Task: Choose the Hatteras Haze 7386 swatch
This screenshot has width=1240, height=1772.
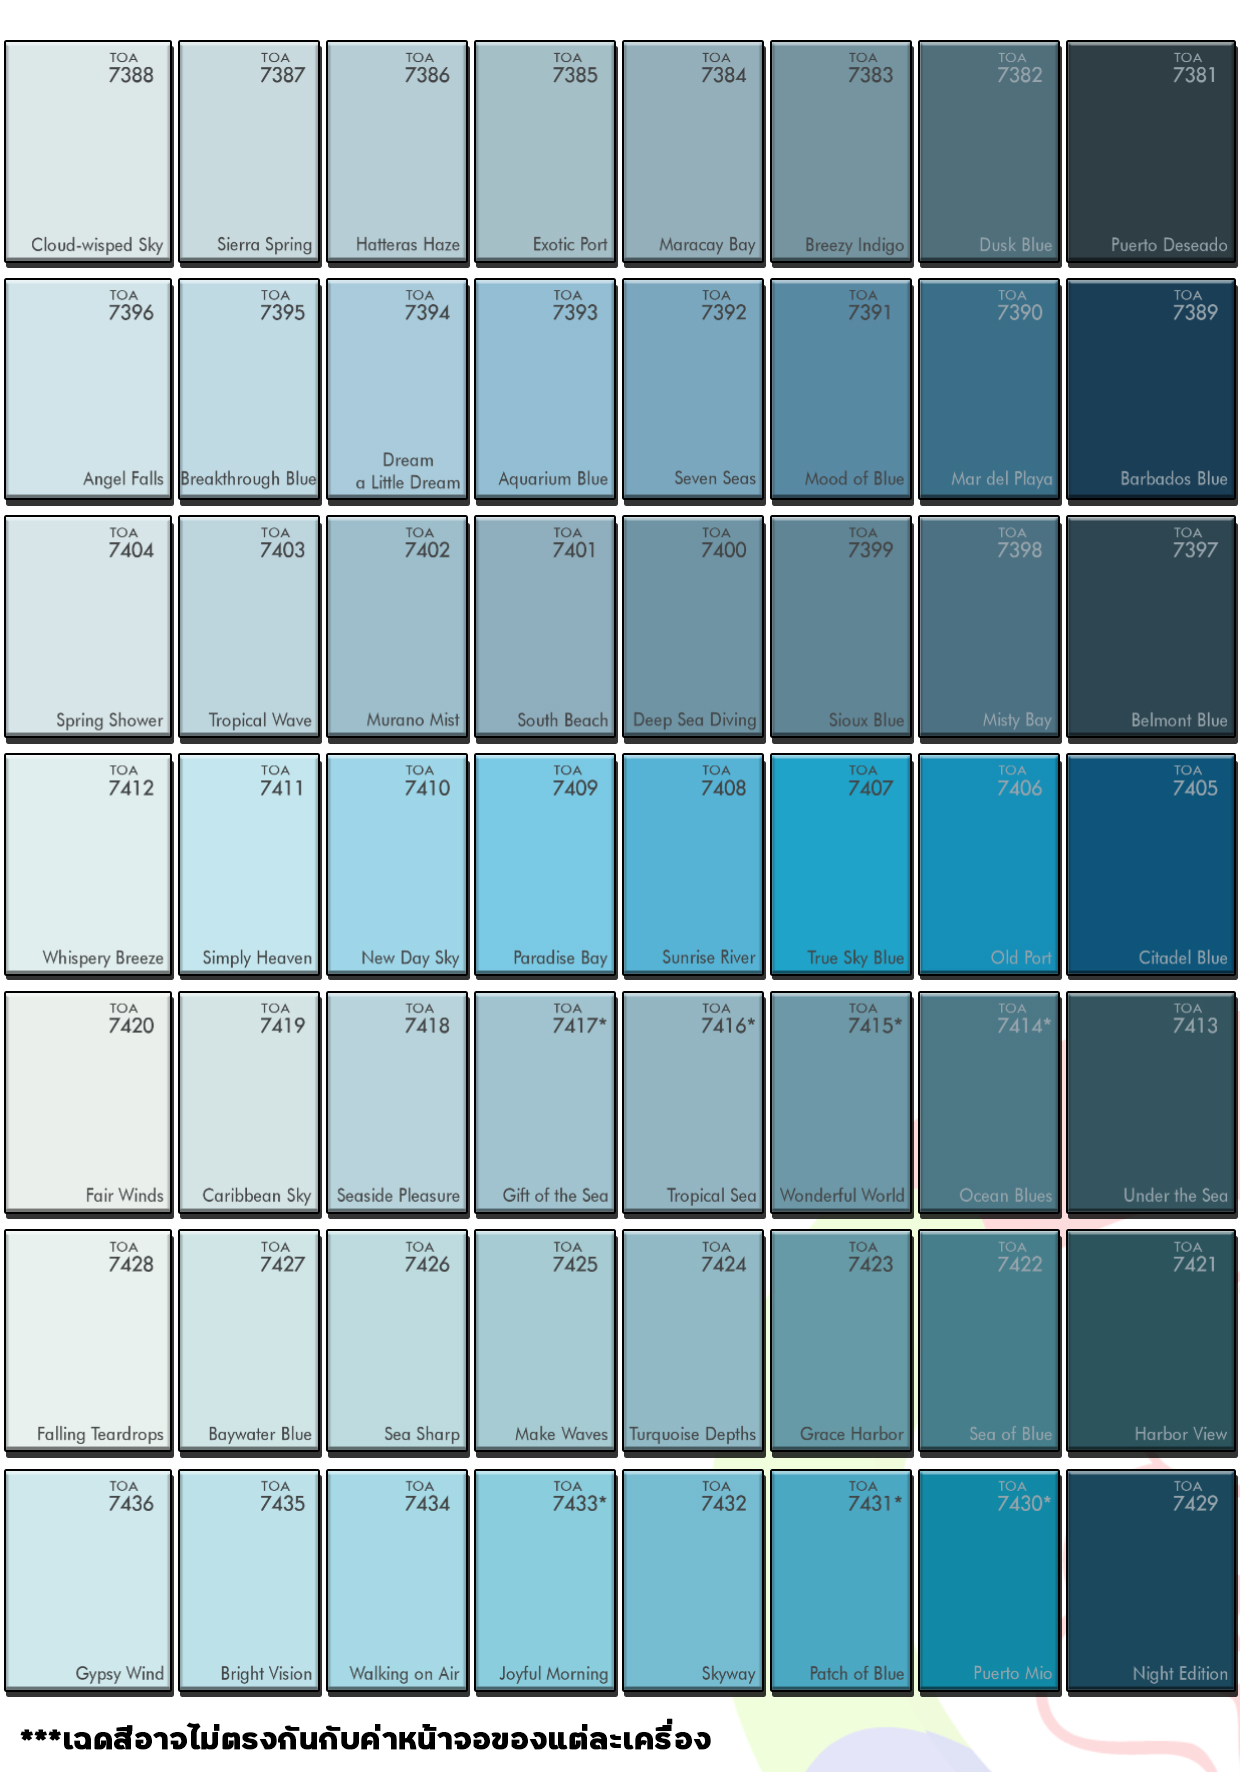Action: pyautogui.click(x=397, y=153)
